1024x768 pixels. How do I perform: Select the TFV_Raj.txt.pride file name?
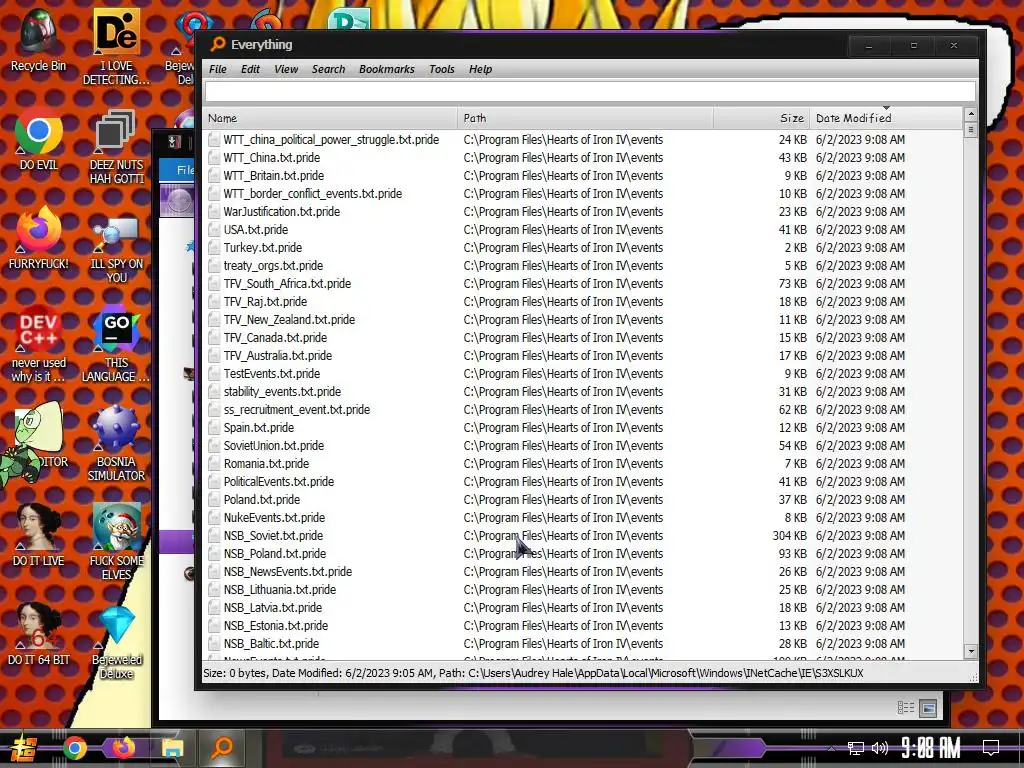point(265,302)
